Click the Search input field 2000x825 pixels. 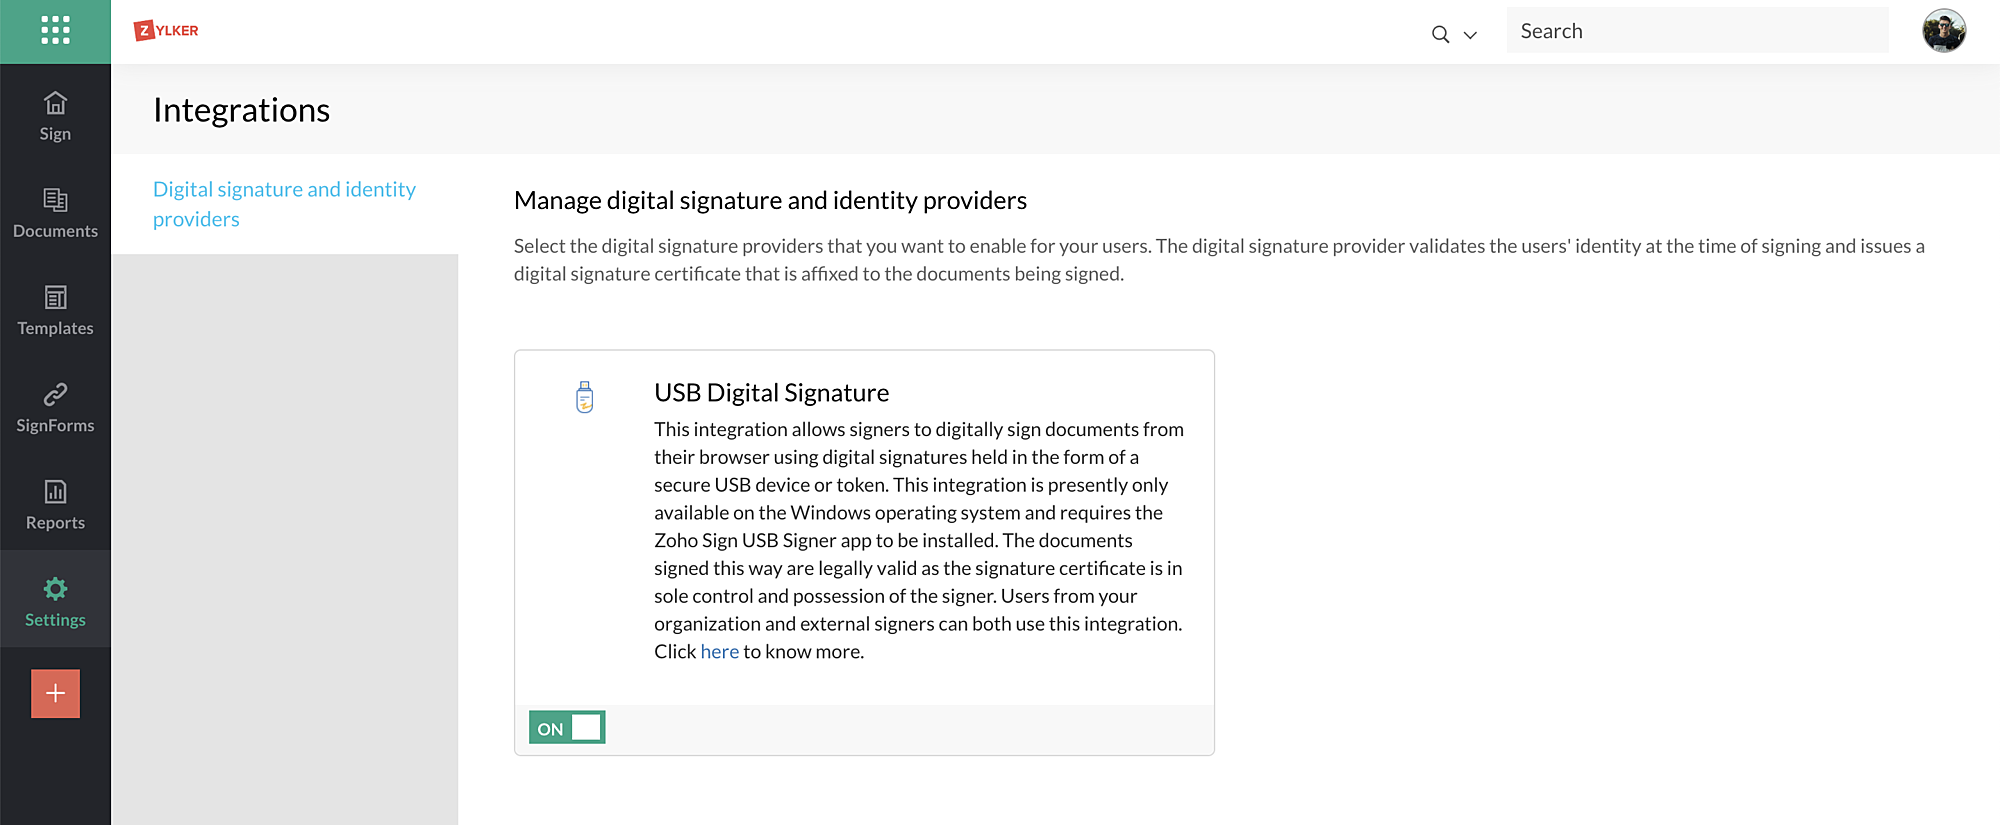(1697, 31)
